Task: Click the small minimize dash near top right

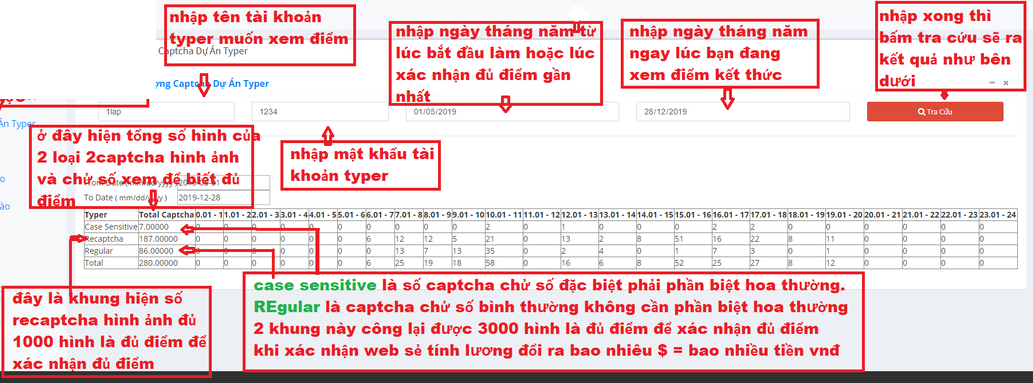Action: tap(992, 83)
